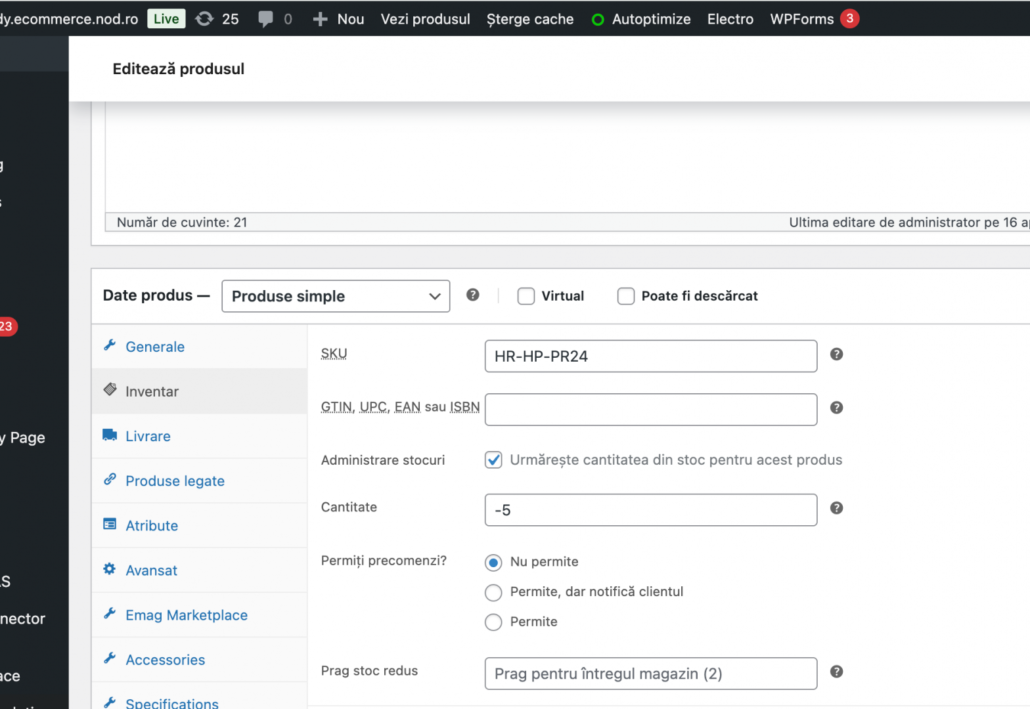Select Permite, dar notifică clientul radio

[493, 593]
